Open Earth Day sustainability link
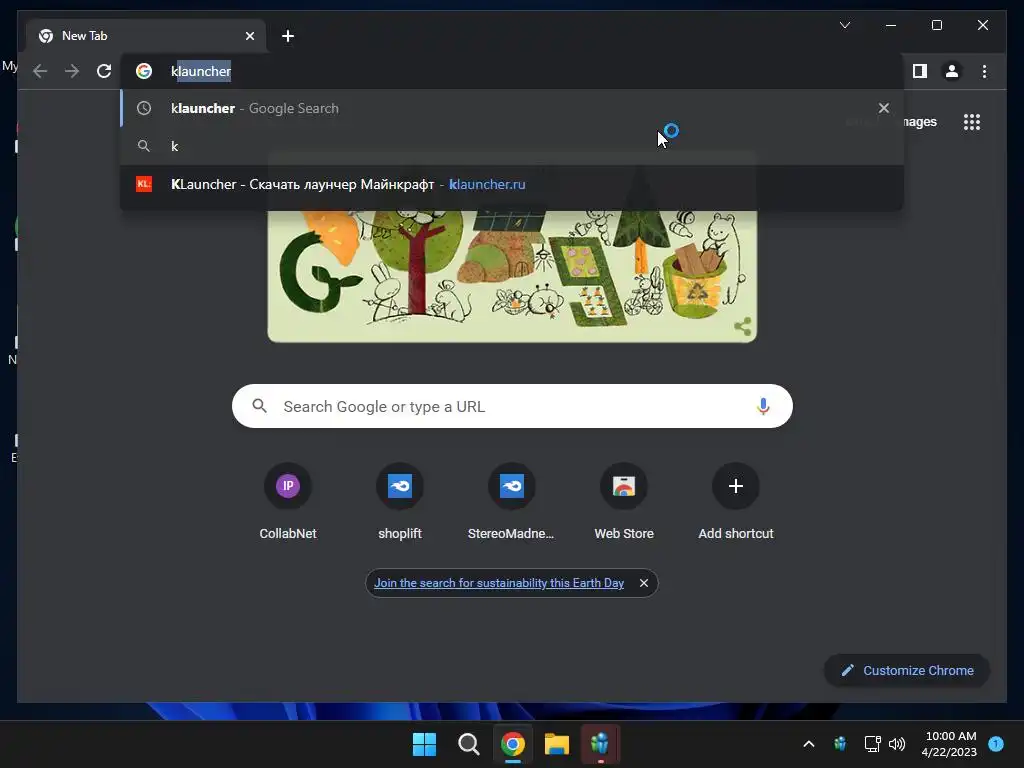The height and width of the screenshot is (768, 1024). (499, 583)
